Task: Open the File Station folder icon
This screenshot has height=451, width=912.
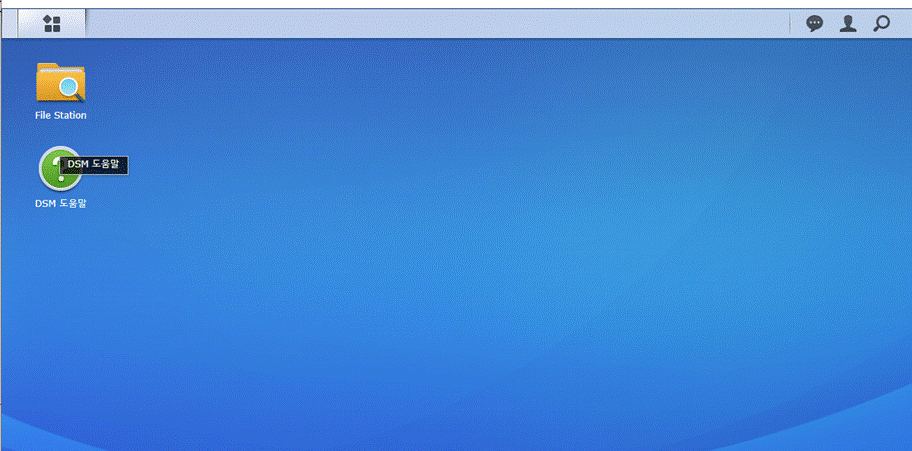Action: point(60,83)
